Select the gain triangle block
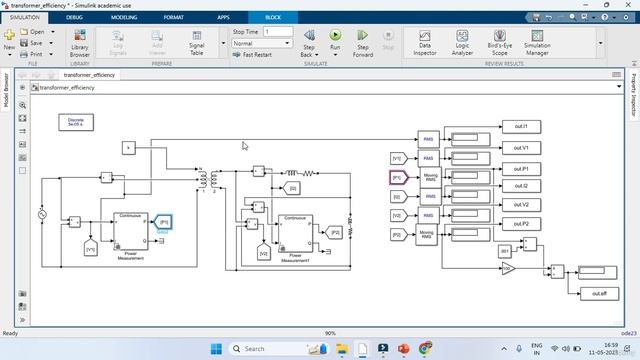Image resolution: width=640 pixels, height=360 pixels. point(508,269)
